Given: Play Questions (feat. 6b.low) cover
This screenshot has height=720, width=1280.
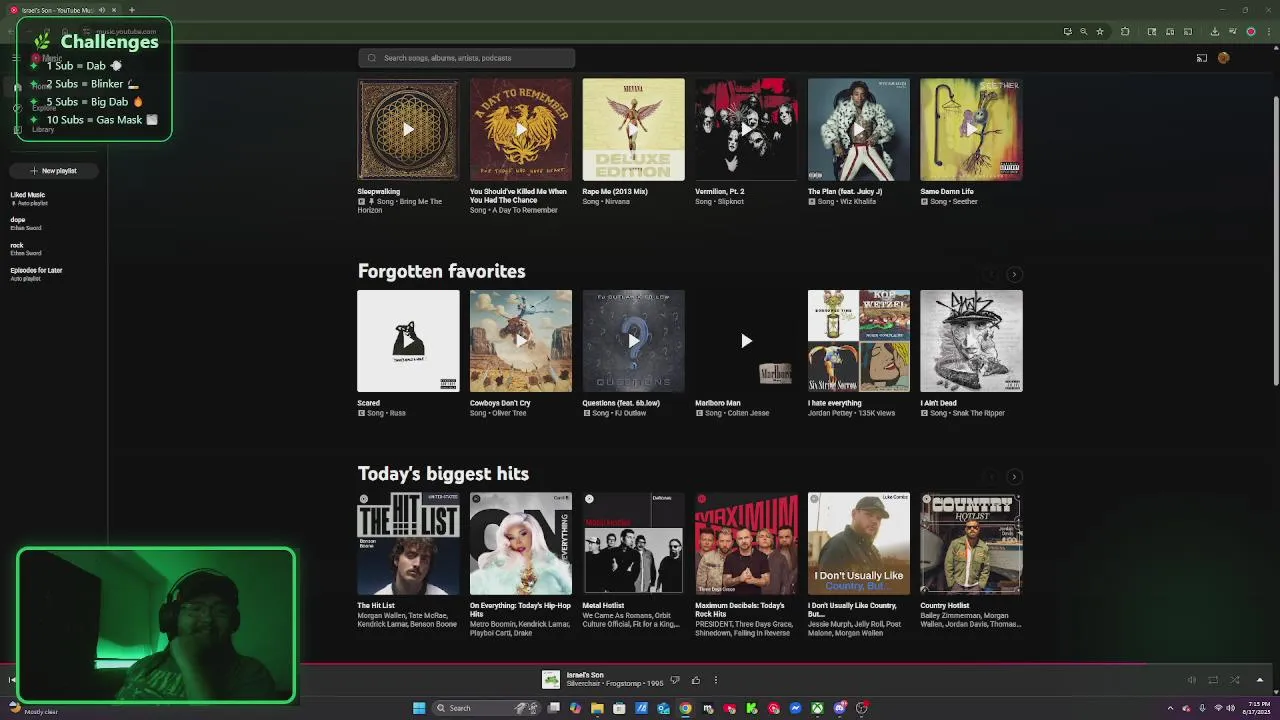Looking at the screenshot, I should 634,341.
